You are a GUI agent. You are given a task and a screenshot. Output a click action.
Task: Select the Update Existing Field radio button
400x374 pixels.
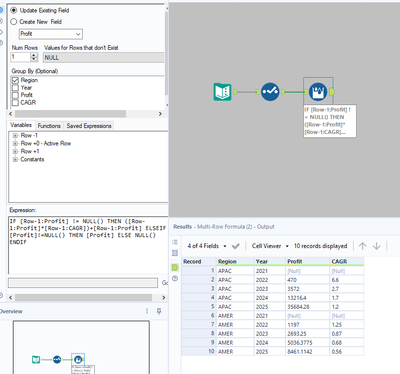[x=14, y=11]
